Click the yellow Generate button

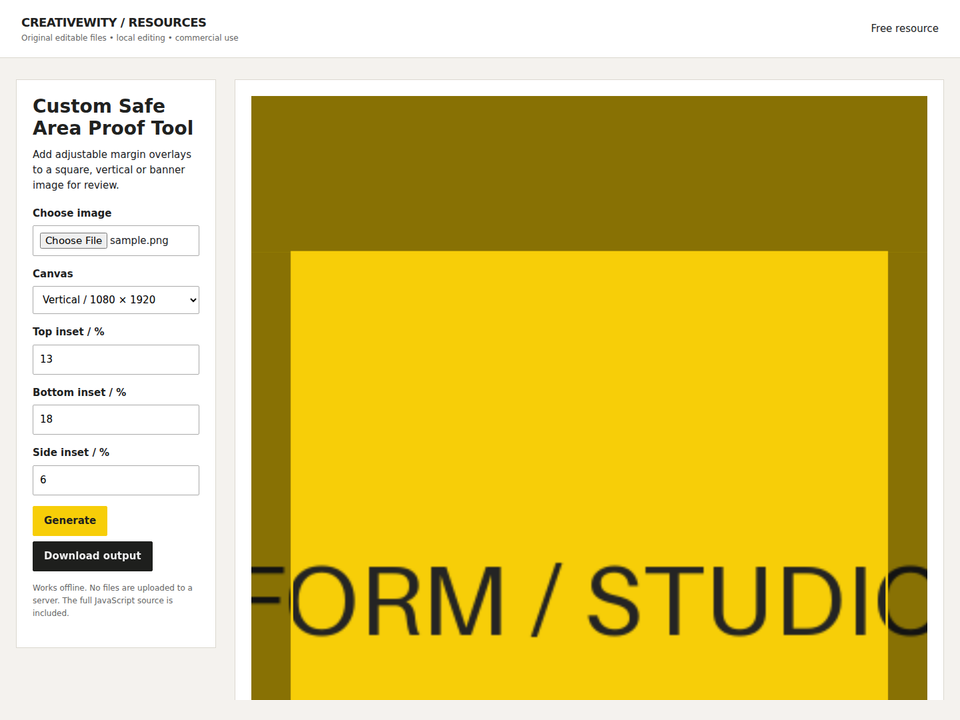[x=70, y=520]
